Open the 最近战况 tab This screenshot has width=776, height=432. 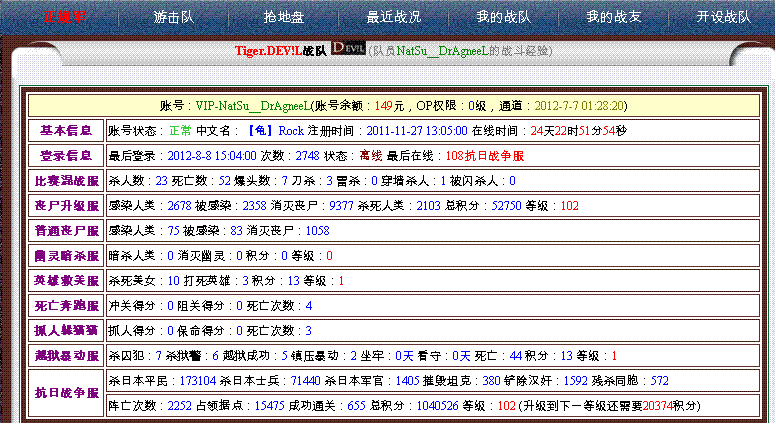393,17
